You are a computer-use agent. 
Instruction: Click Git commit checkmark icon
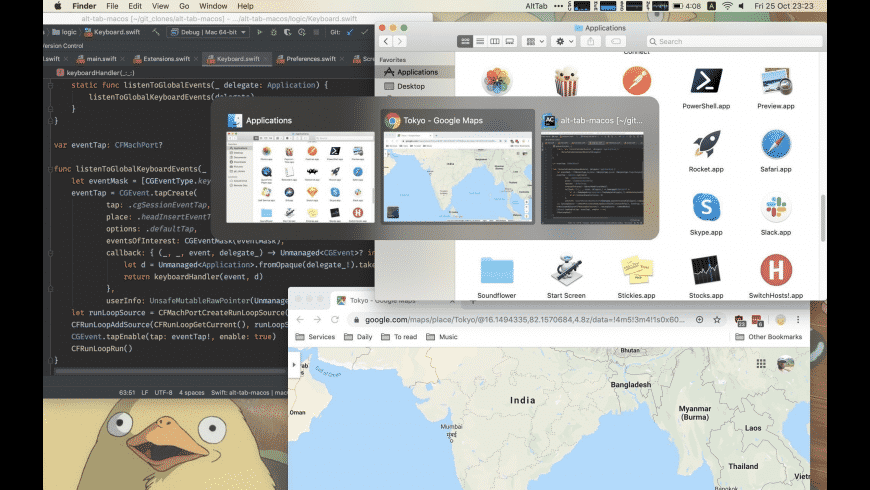tap(364, 32)
